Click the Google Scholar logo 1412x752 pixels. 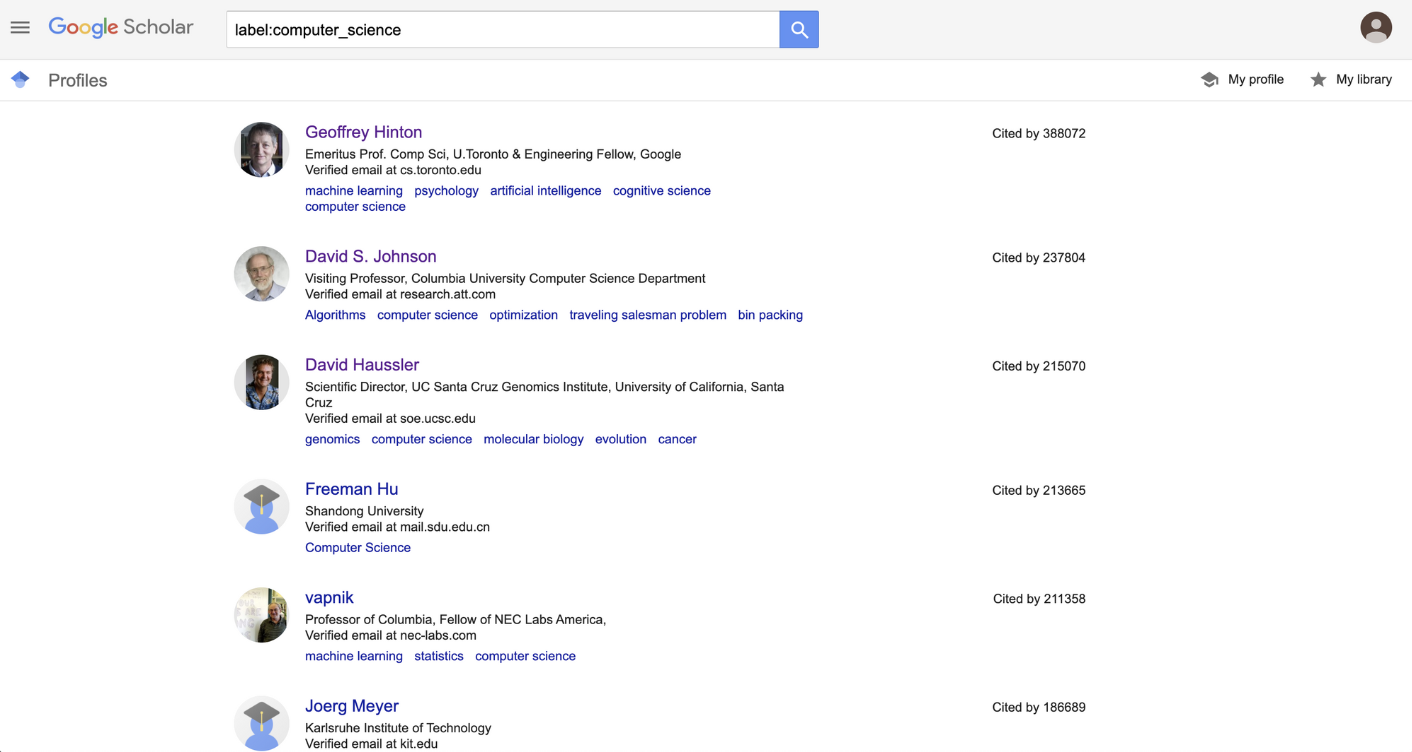pos(121,28)
